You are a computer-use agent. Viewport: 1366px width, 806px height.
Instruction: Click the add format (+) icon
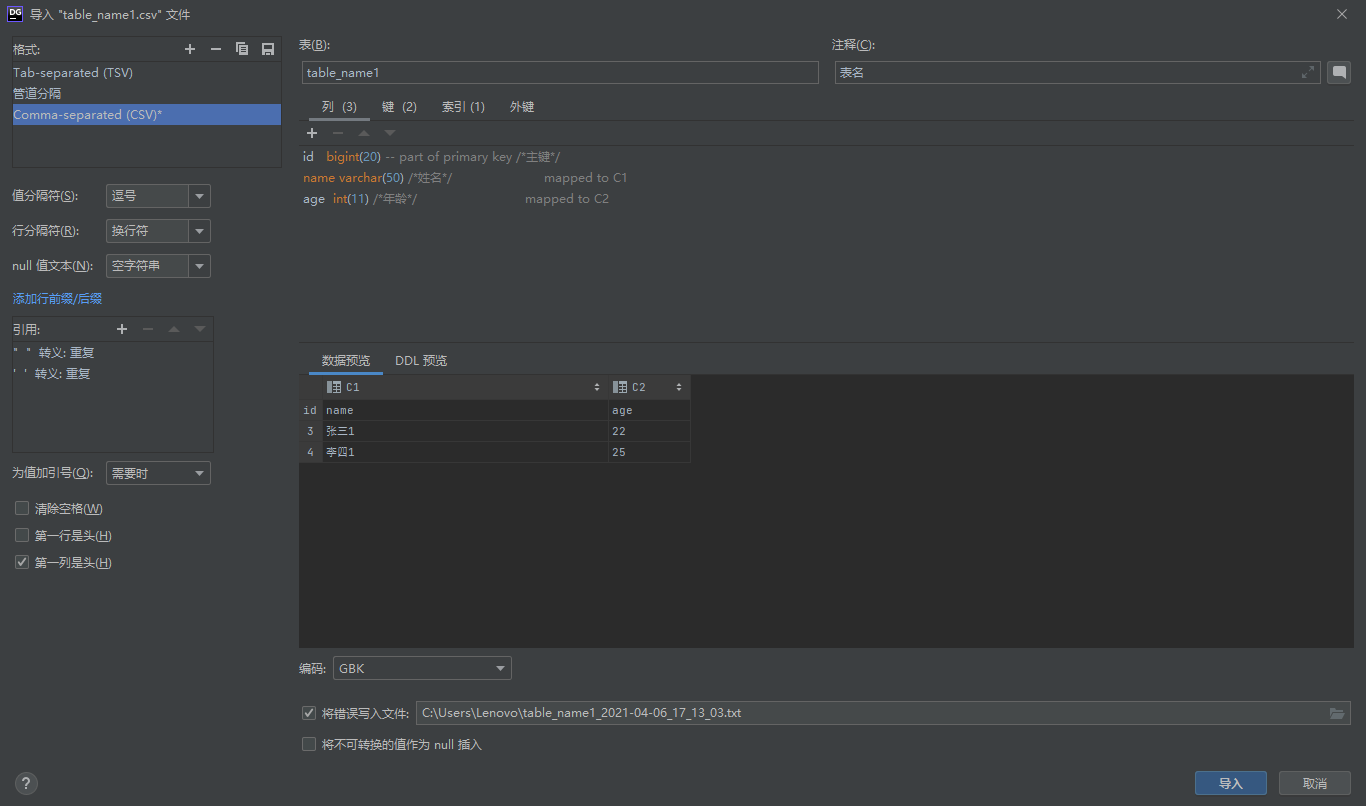[190, 48]
